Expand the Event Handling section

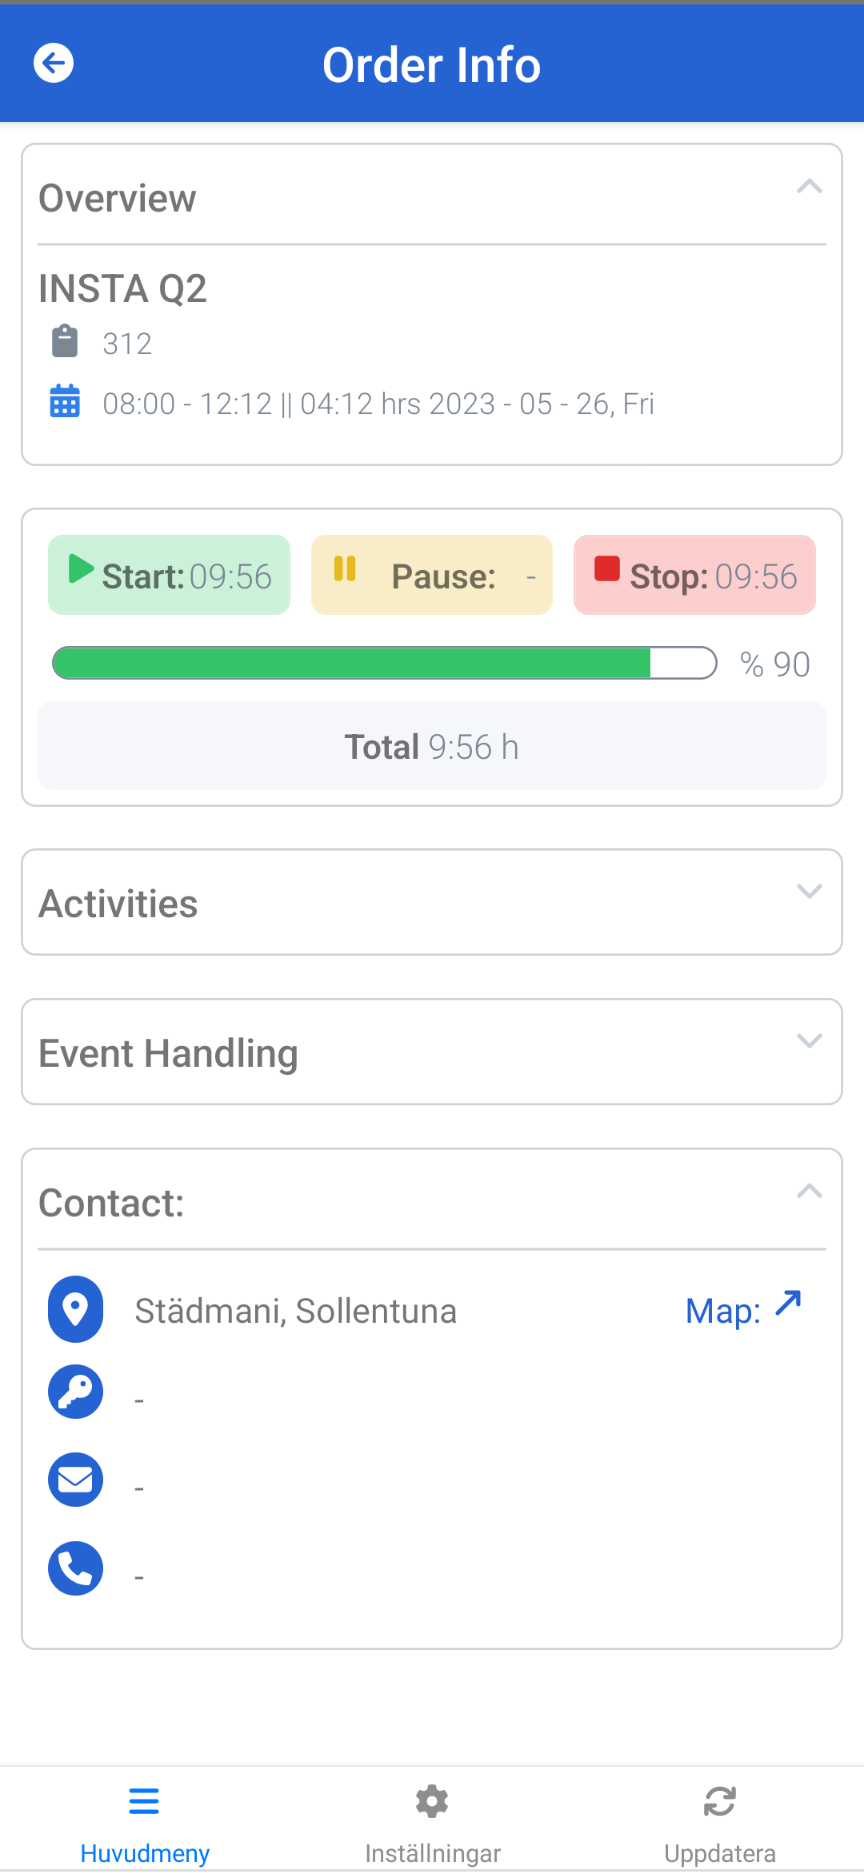click(809, 1041)
